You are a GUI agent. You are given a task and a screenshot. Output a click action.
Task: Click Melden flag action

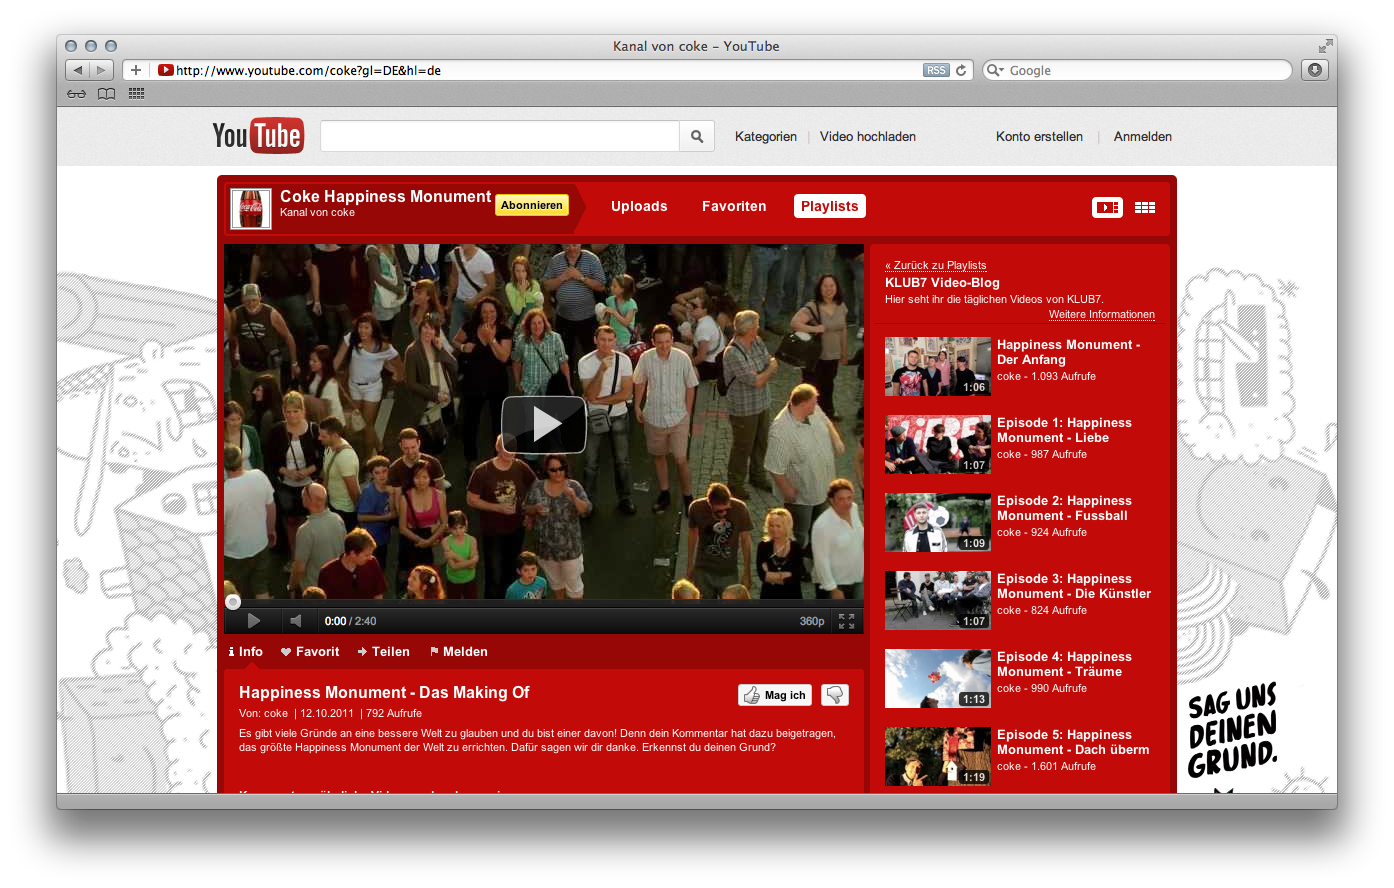click(459, 651)
